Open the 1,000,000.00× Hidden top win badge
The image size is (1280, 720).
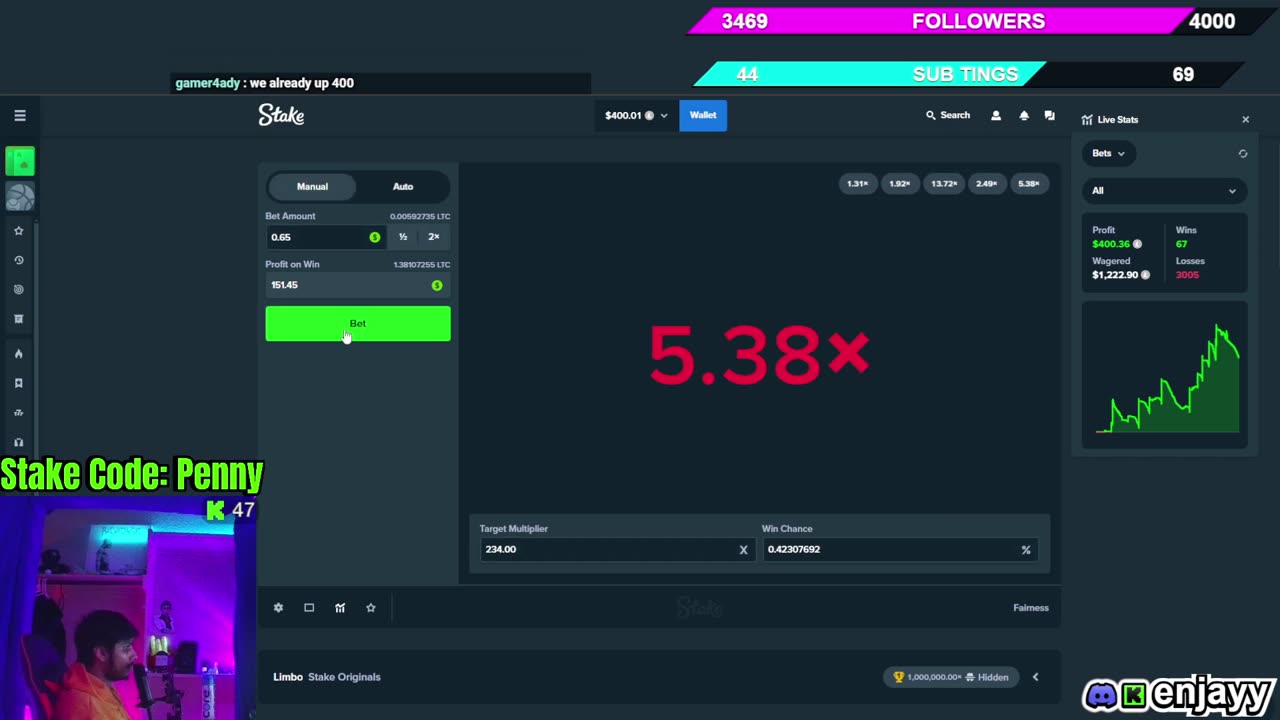(x=951, y=677)
